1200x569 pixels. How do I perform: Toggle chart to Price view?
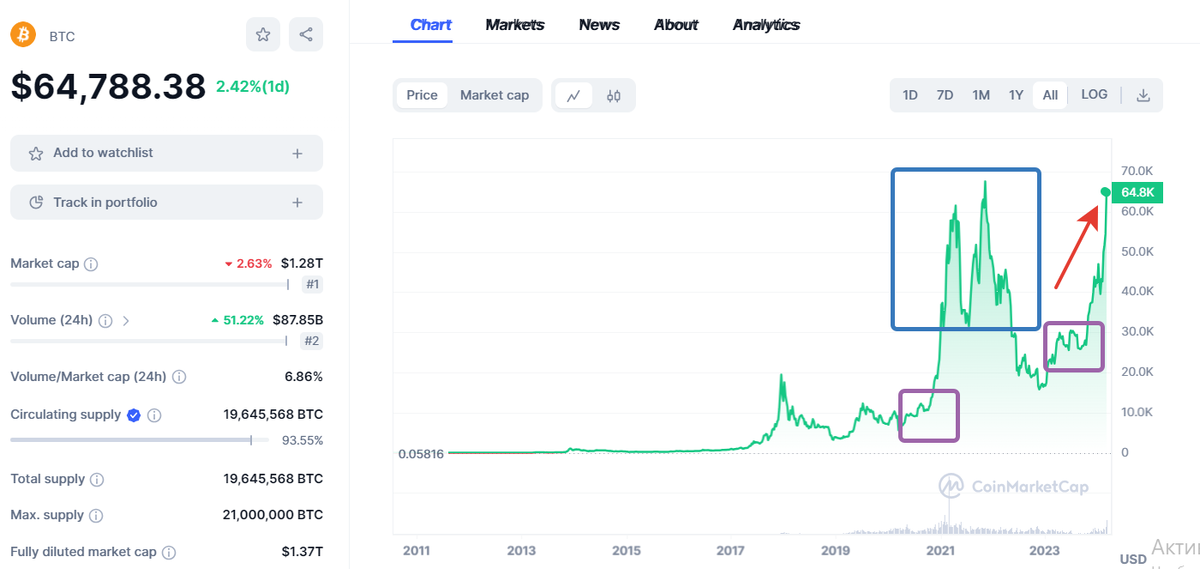(x=422, y=95)
